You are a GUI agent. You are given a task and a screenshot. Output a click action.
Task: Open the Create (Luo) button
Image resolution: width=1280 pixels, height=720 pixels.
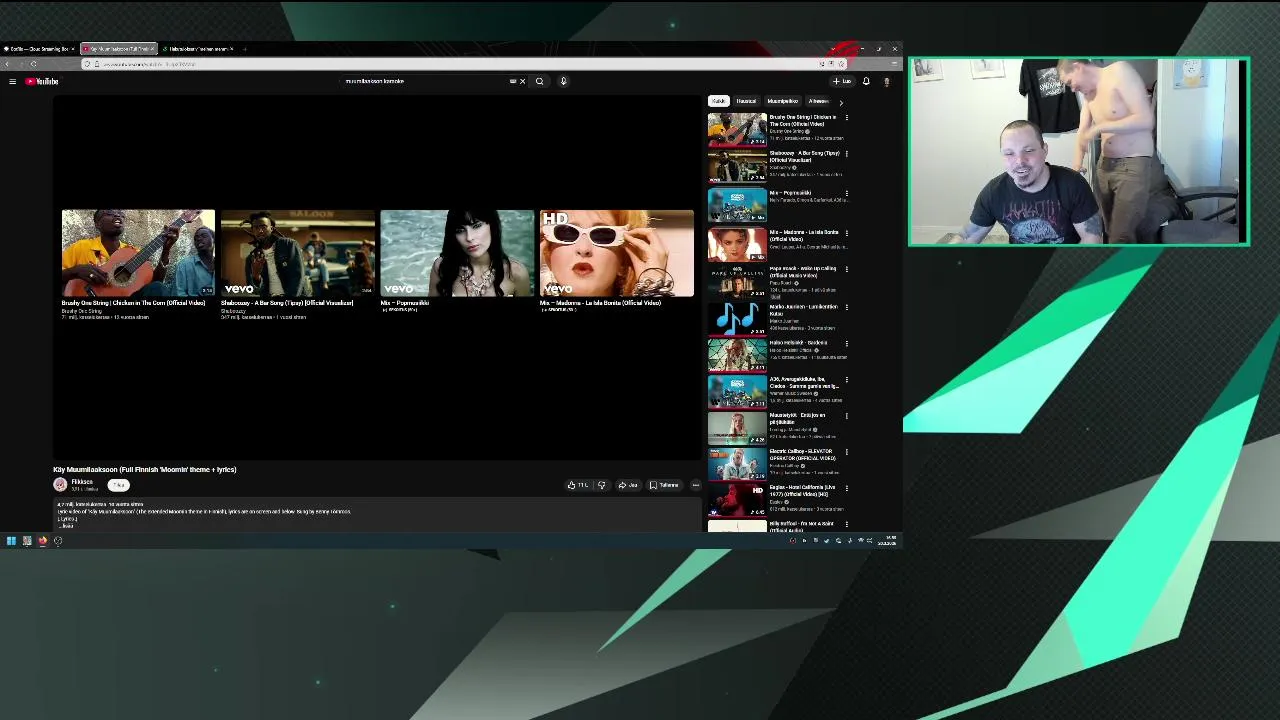click(842, 81)
